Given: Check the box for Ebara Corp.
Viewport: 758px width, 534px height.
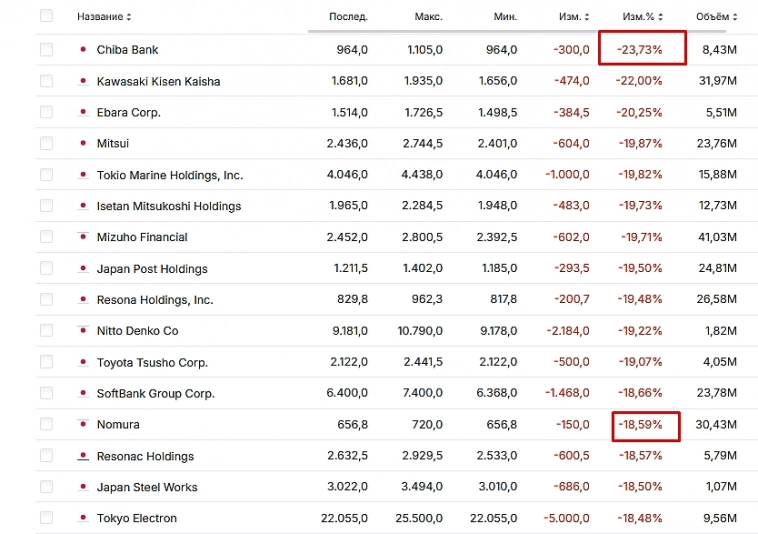Looking at the screenshot, I should coord(46,112).
